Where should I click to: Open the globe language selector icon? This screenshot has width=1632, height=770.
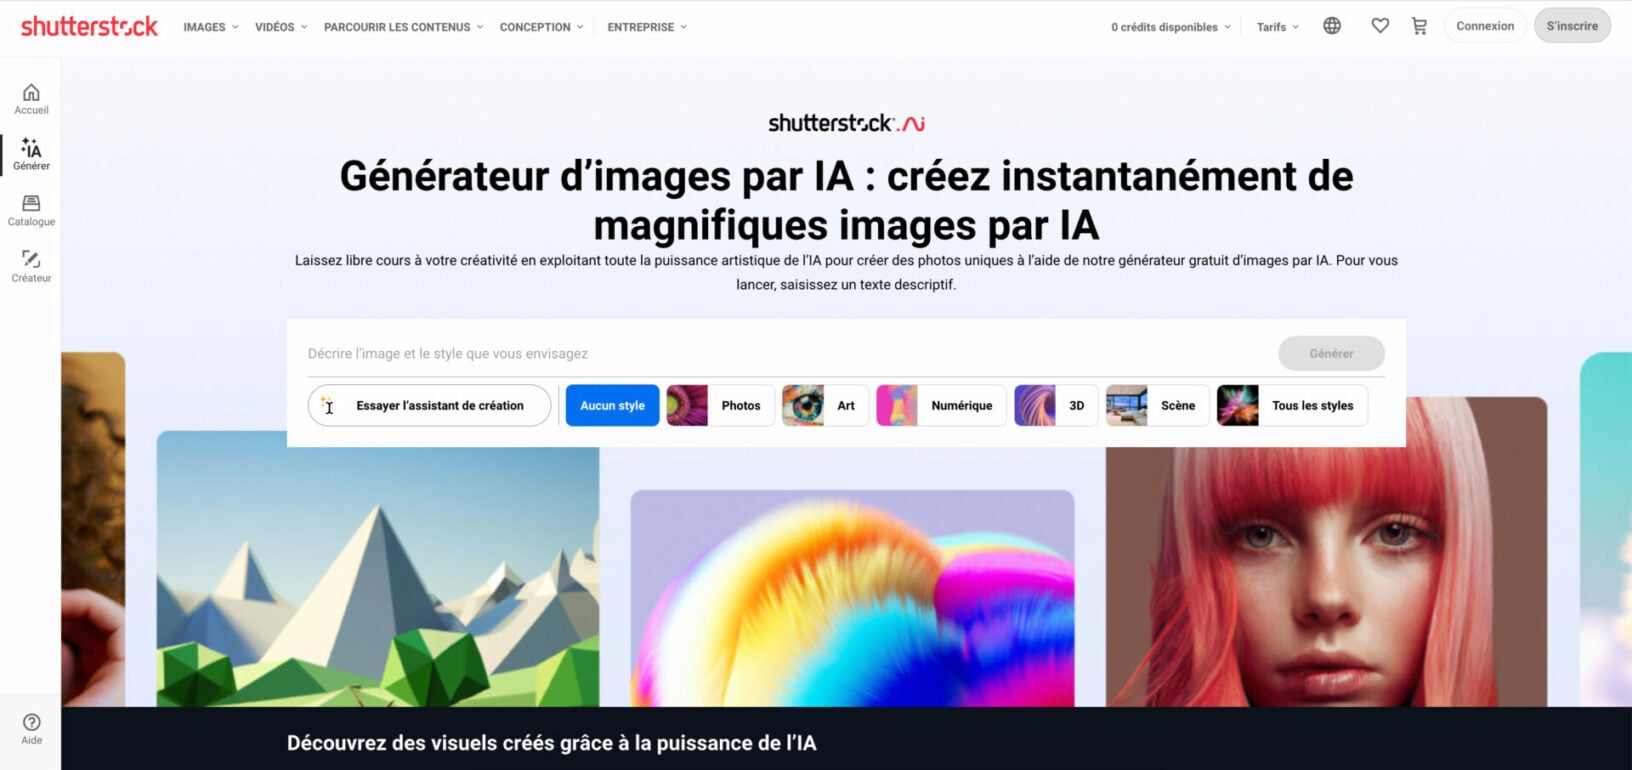click(1332, 26)
